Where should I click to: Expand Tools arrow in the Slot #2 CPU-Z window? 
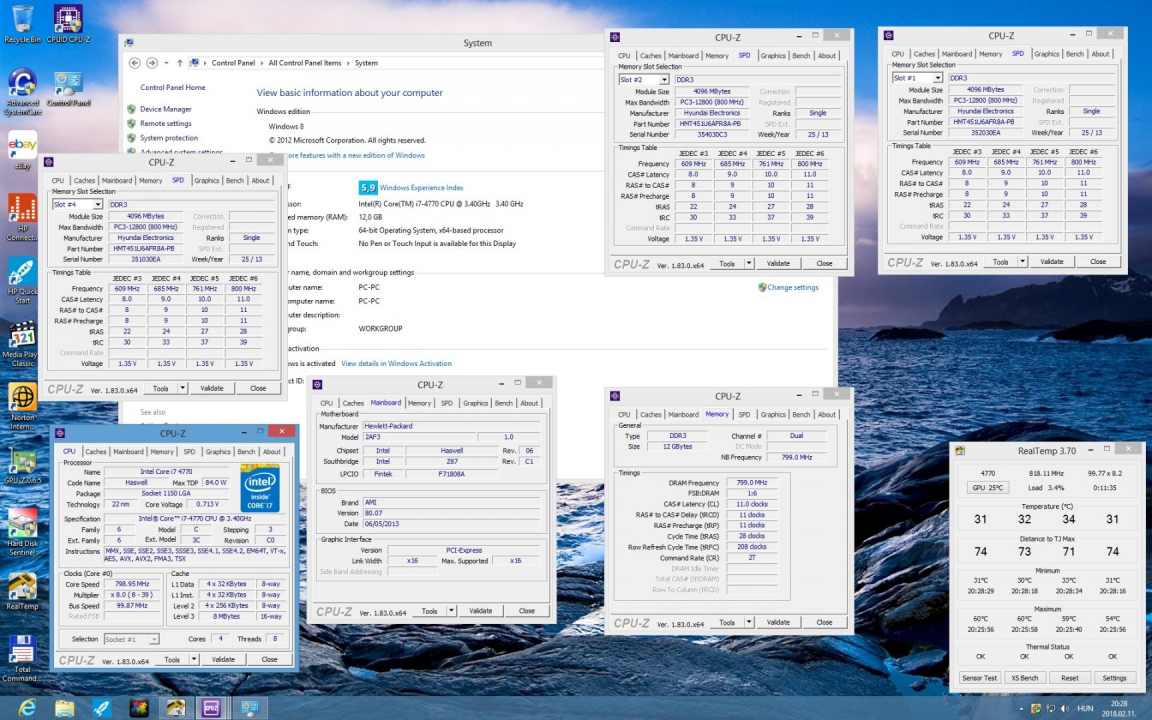pos(749,263)
